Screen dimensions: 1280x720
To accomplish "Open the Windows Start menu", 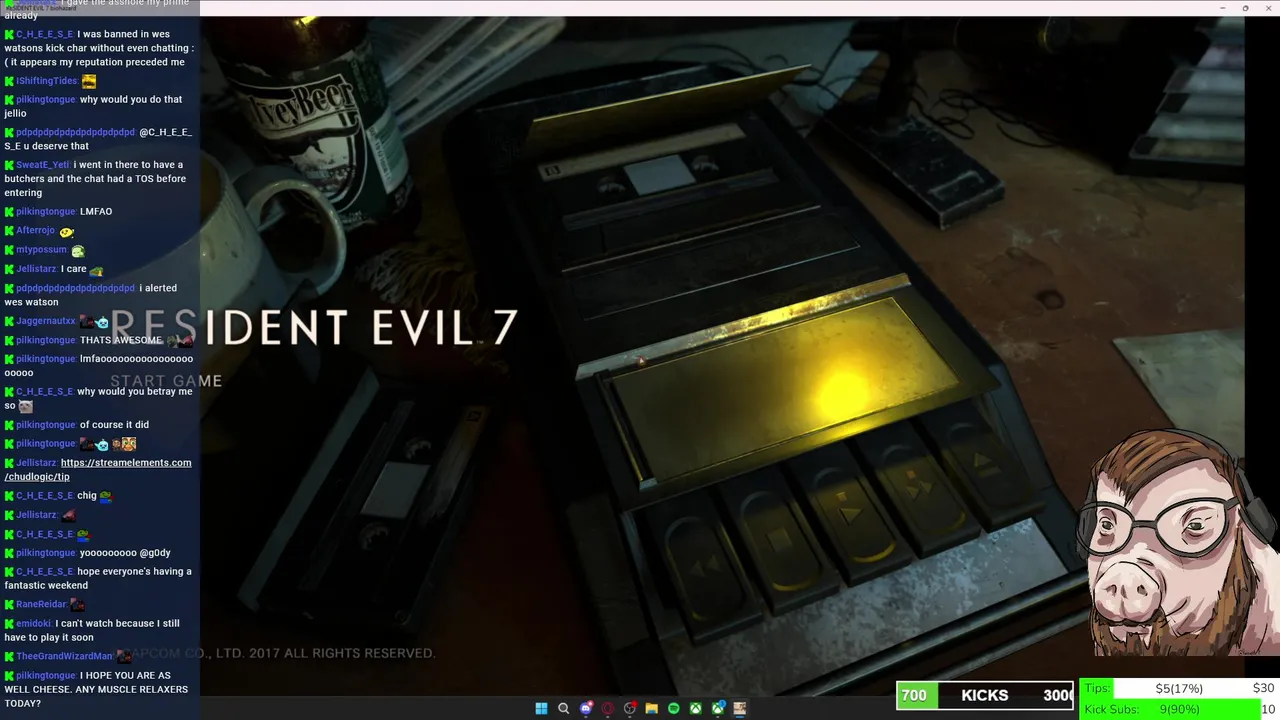I will point(541,708).
